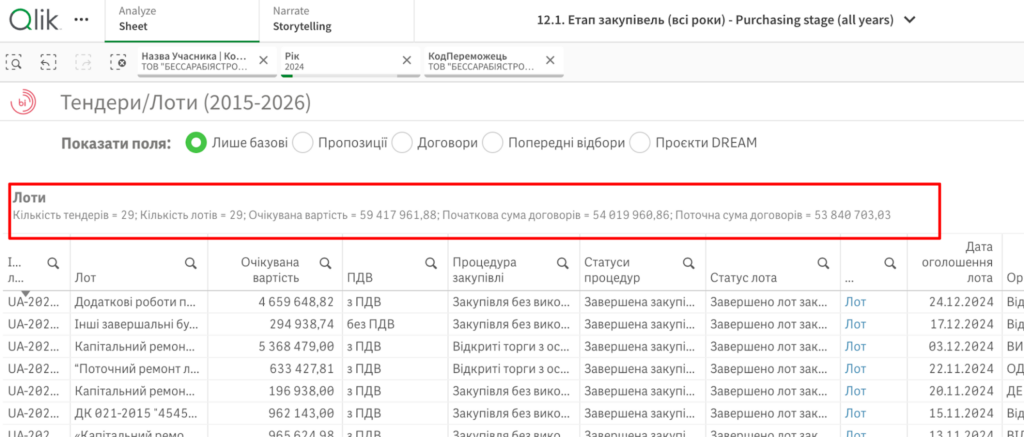Open the Smart search selections tool
Image resolution: width=1024 pixels, height=437 pixels.
tap(17, 62)
